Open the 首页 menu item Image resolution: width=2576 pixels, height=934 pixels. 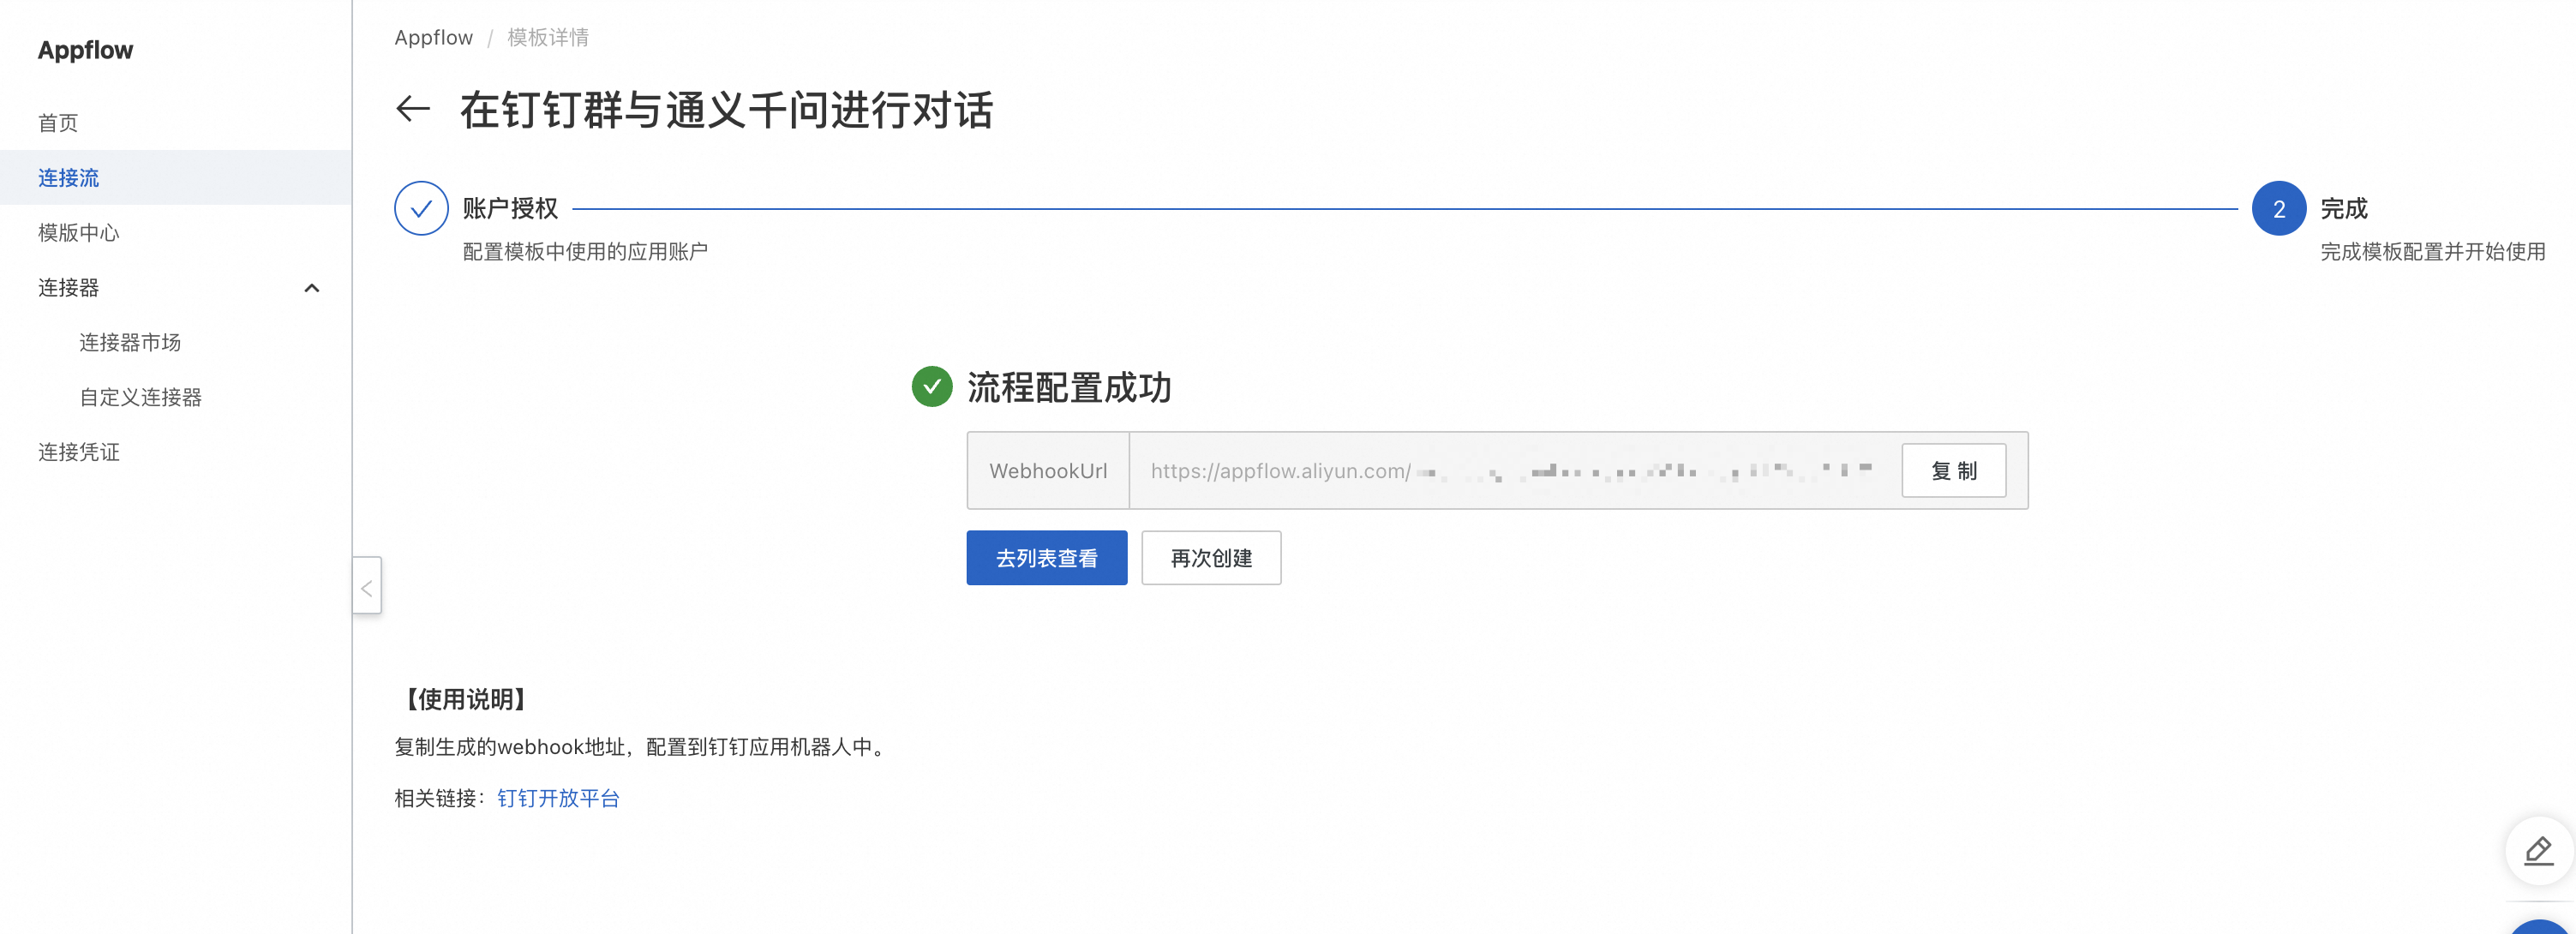pyautogui.click(x=58, y=123)
